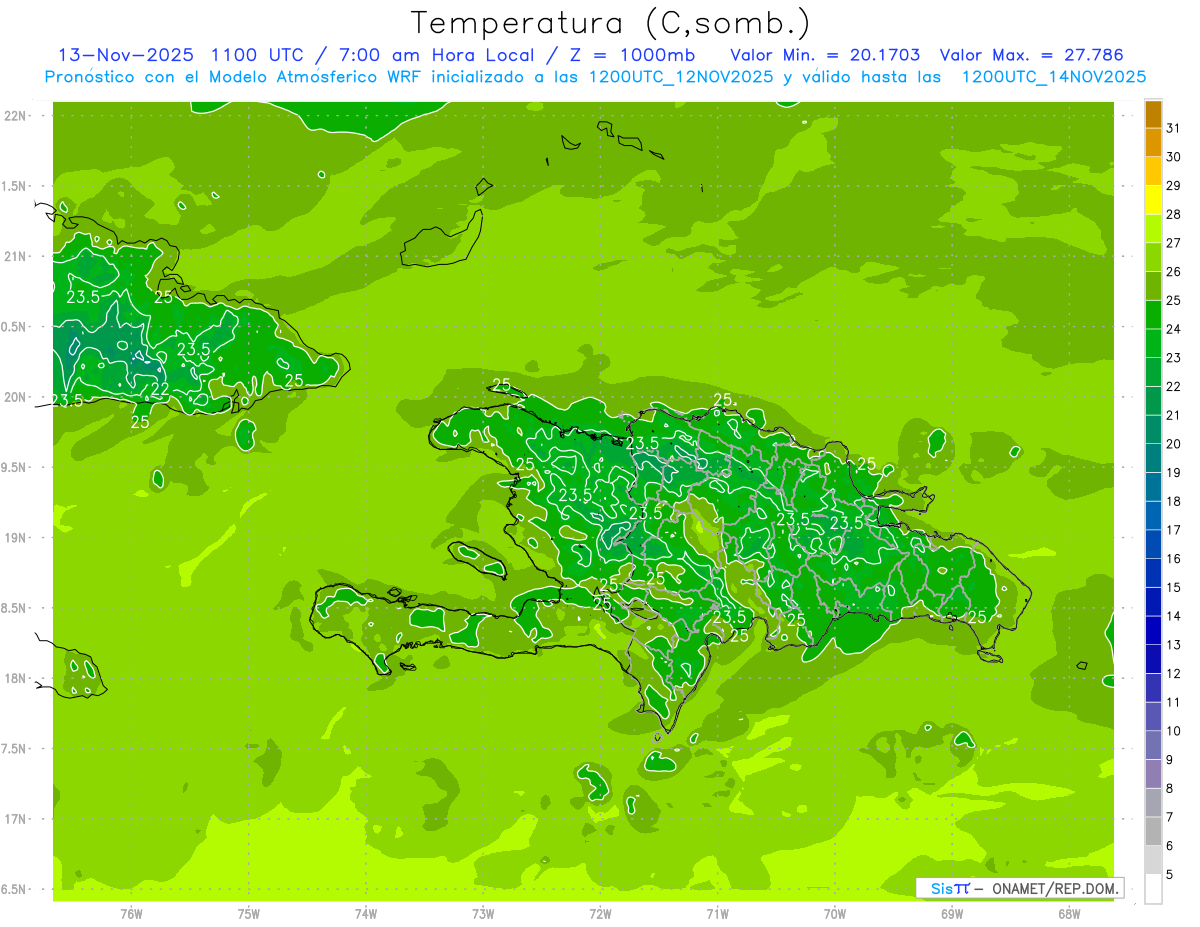Click legend scale value '26'

click(1173, 272)
